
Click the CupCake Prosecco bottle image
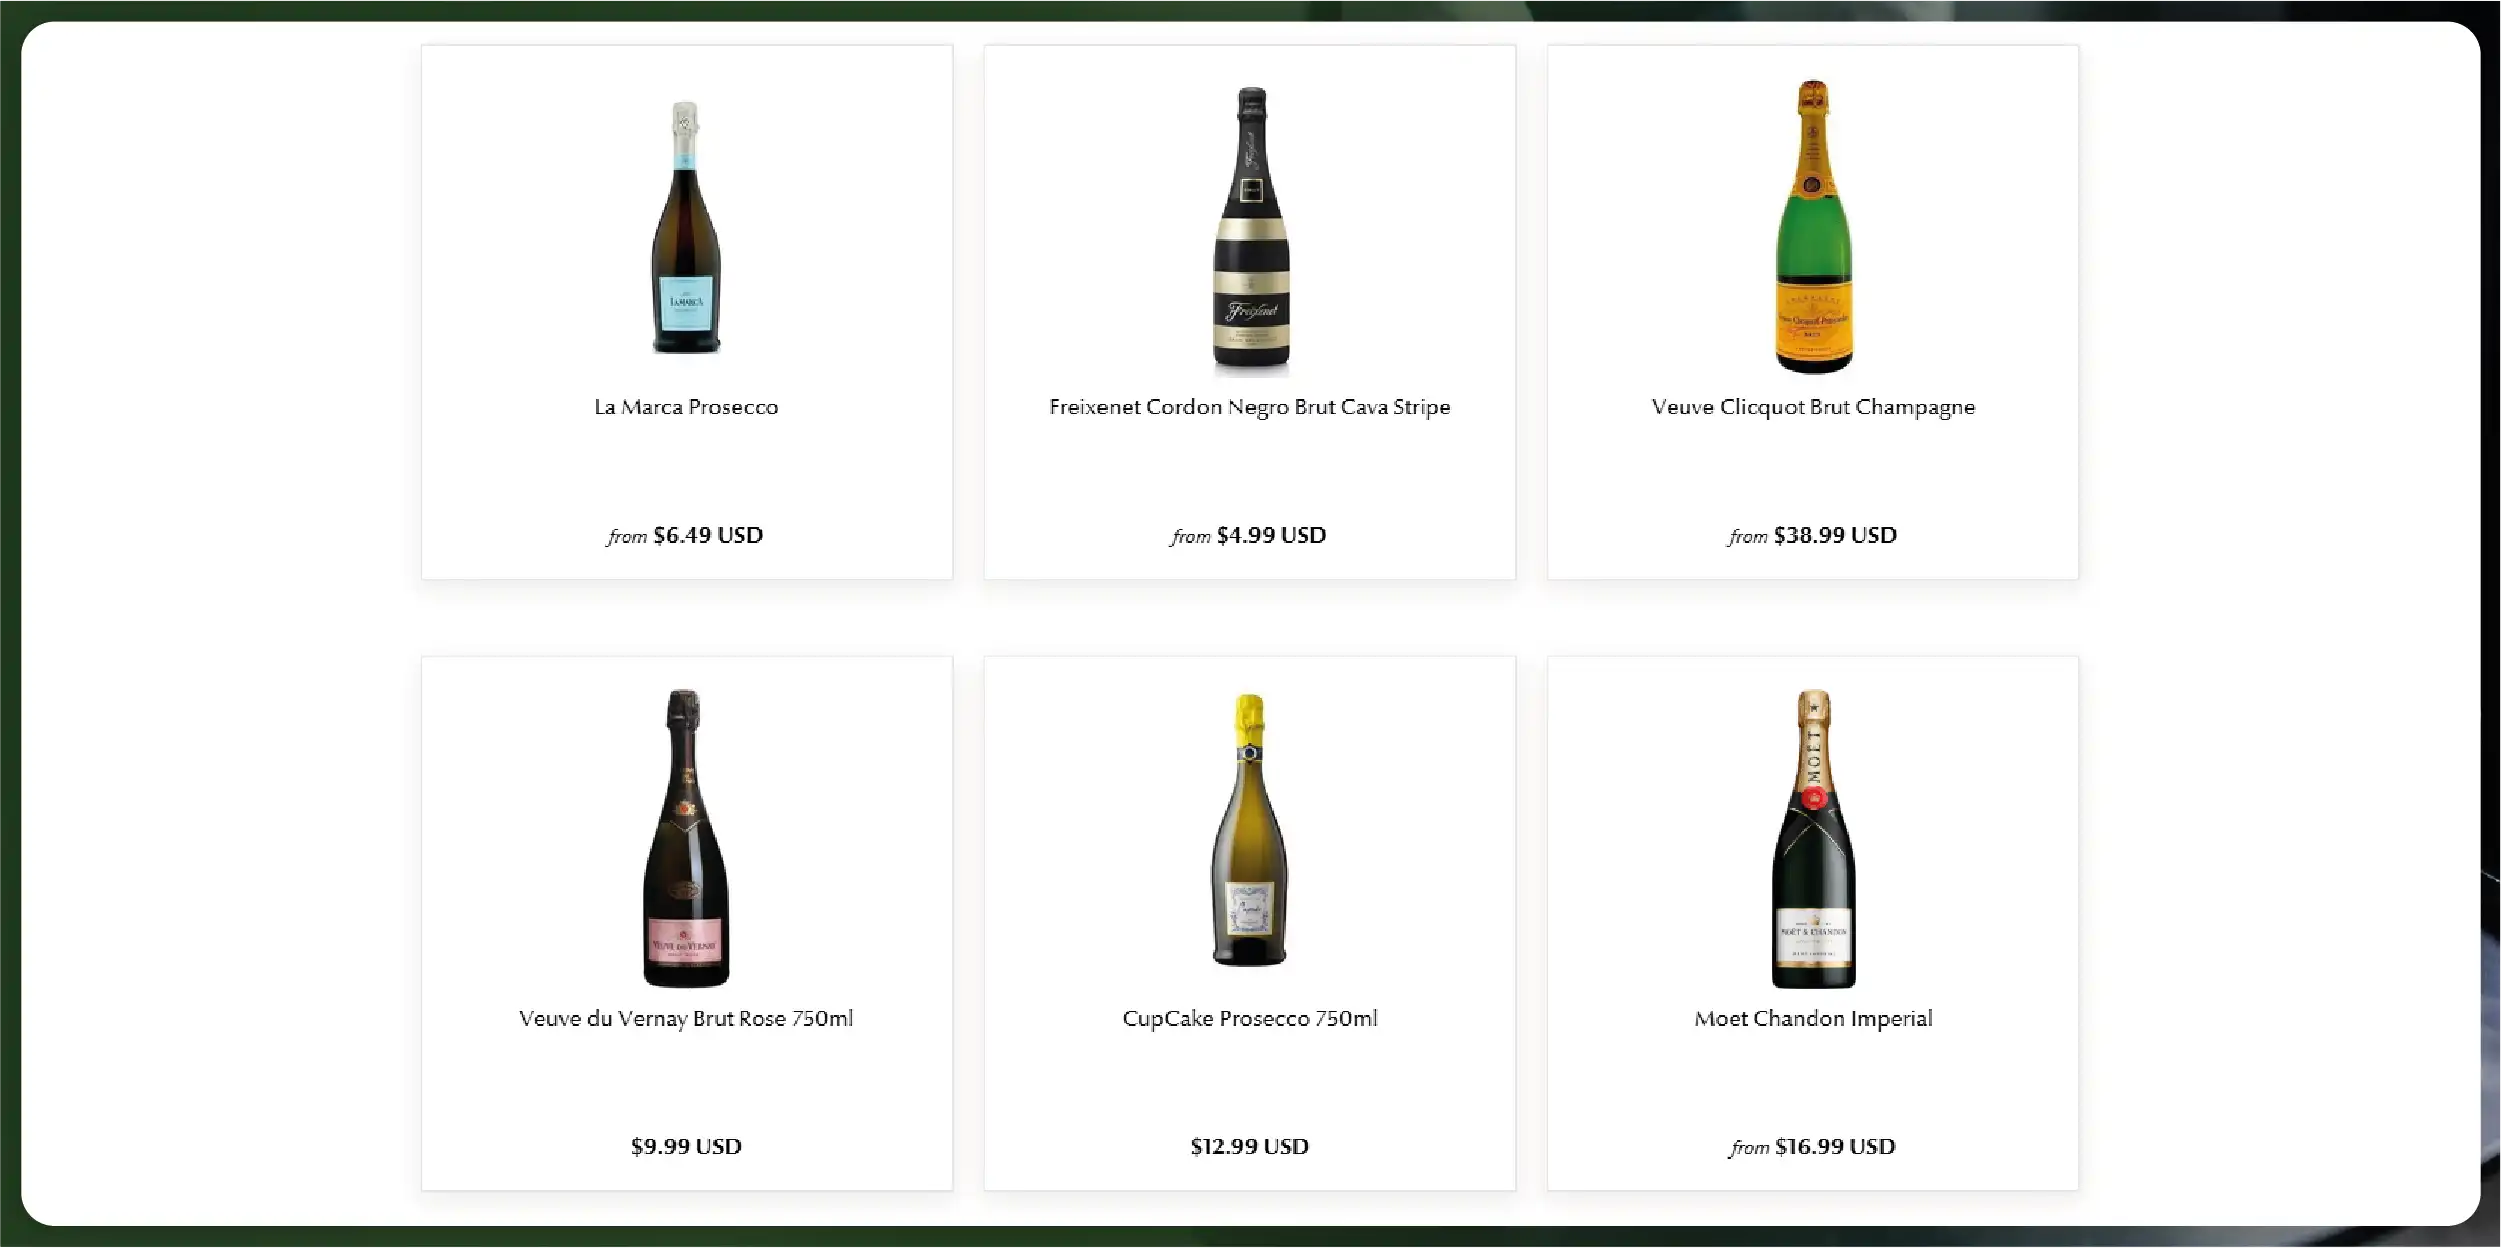(1249, 830)
